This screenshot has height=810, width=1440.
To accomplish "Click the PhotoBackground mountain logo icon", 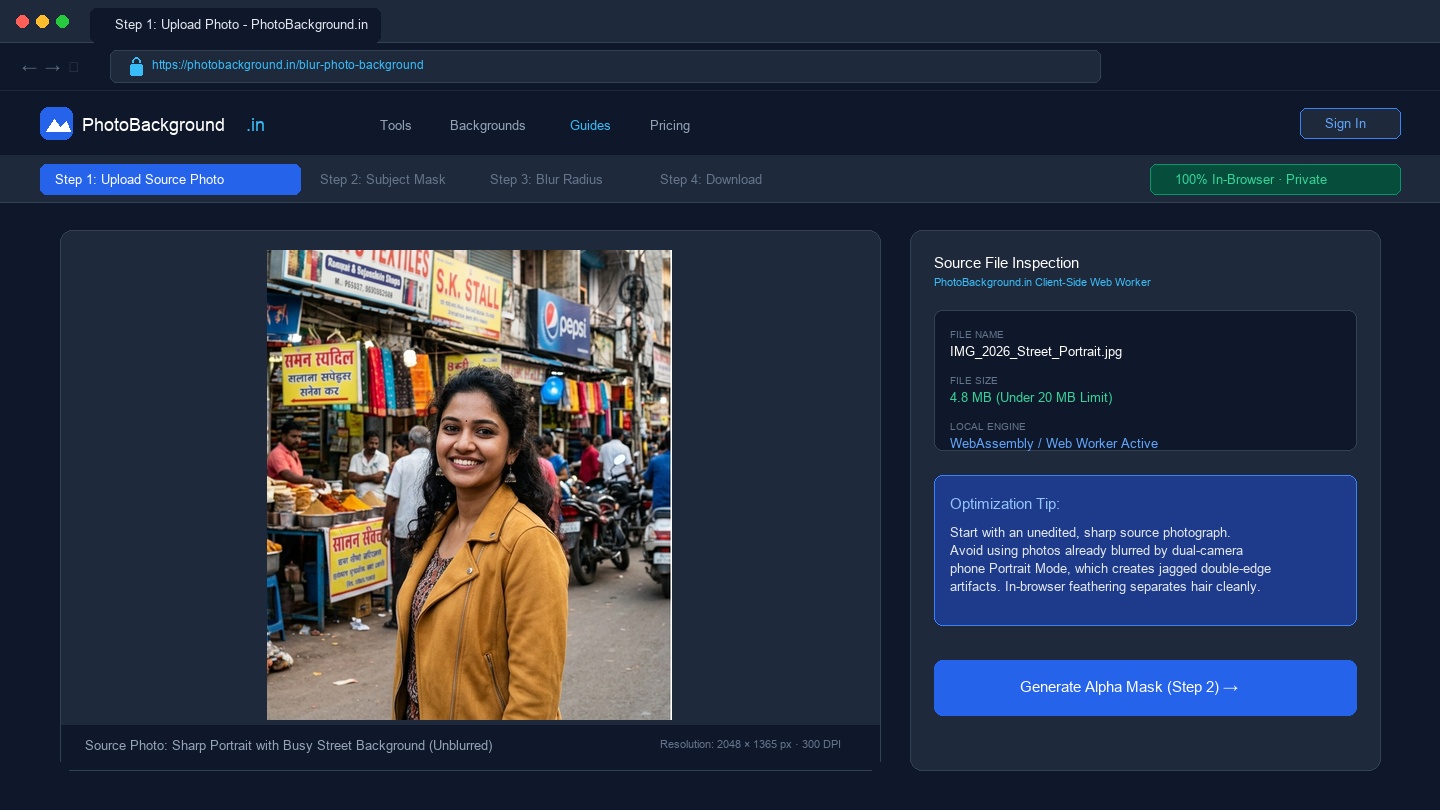I will pos(56,124).
